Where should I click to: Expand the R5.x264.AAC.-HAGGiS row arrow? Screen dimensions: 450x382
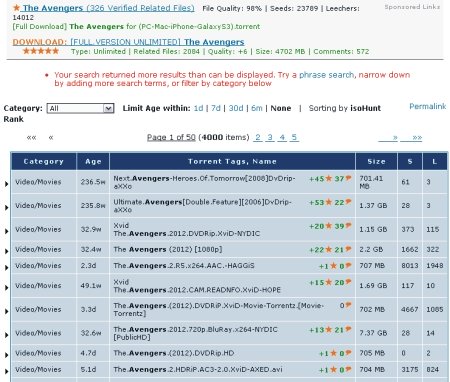[x=6, y=267]
